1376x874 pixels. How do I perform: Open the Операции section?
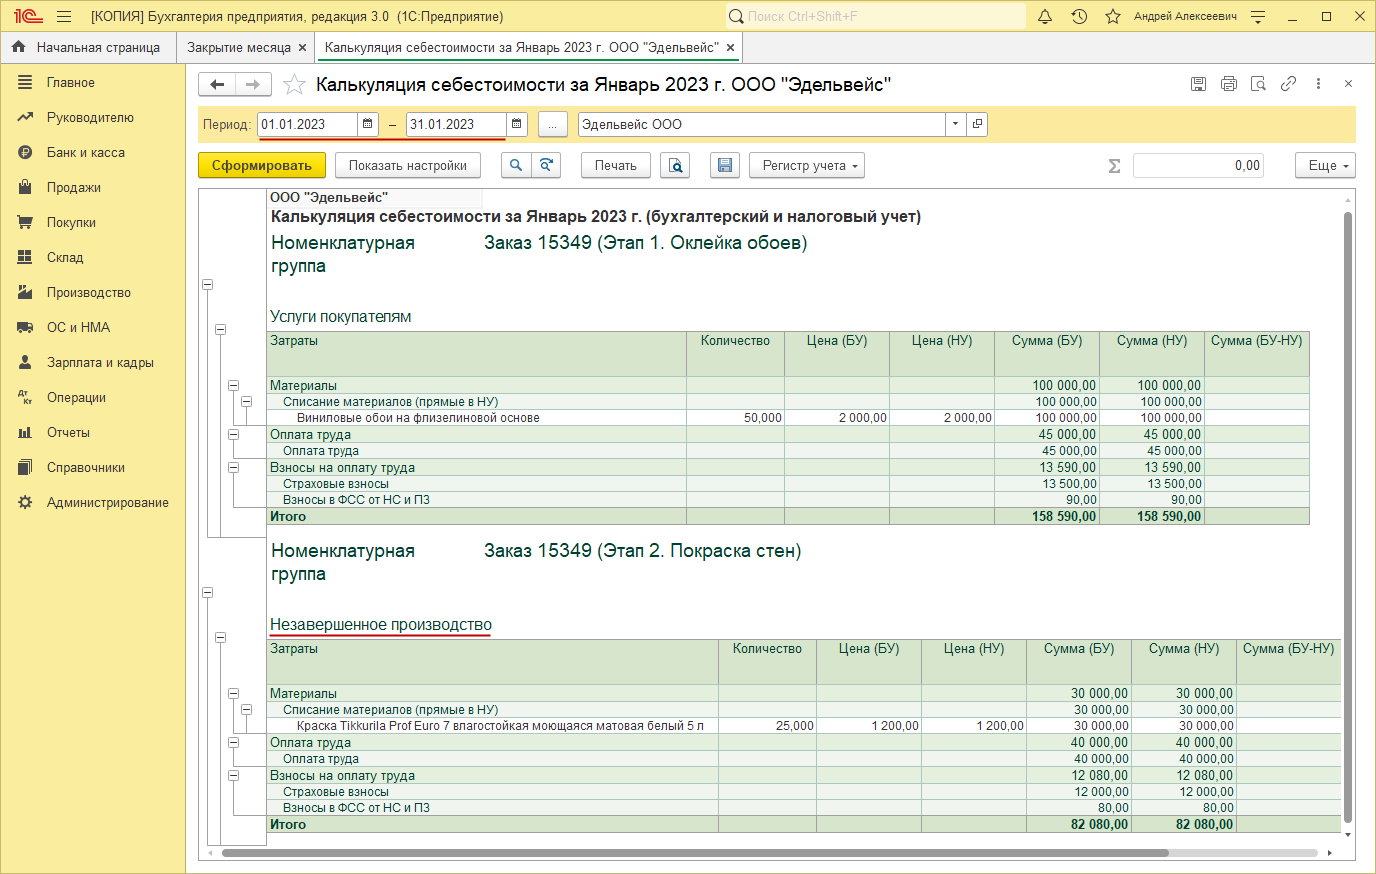[x=92, y=398]
